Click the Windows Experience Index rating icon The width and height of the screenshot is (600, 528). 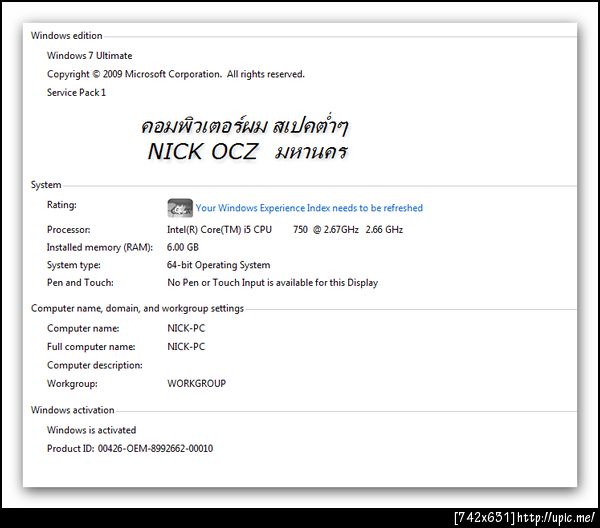(x=180, y=208)
